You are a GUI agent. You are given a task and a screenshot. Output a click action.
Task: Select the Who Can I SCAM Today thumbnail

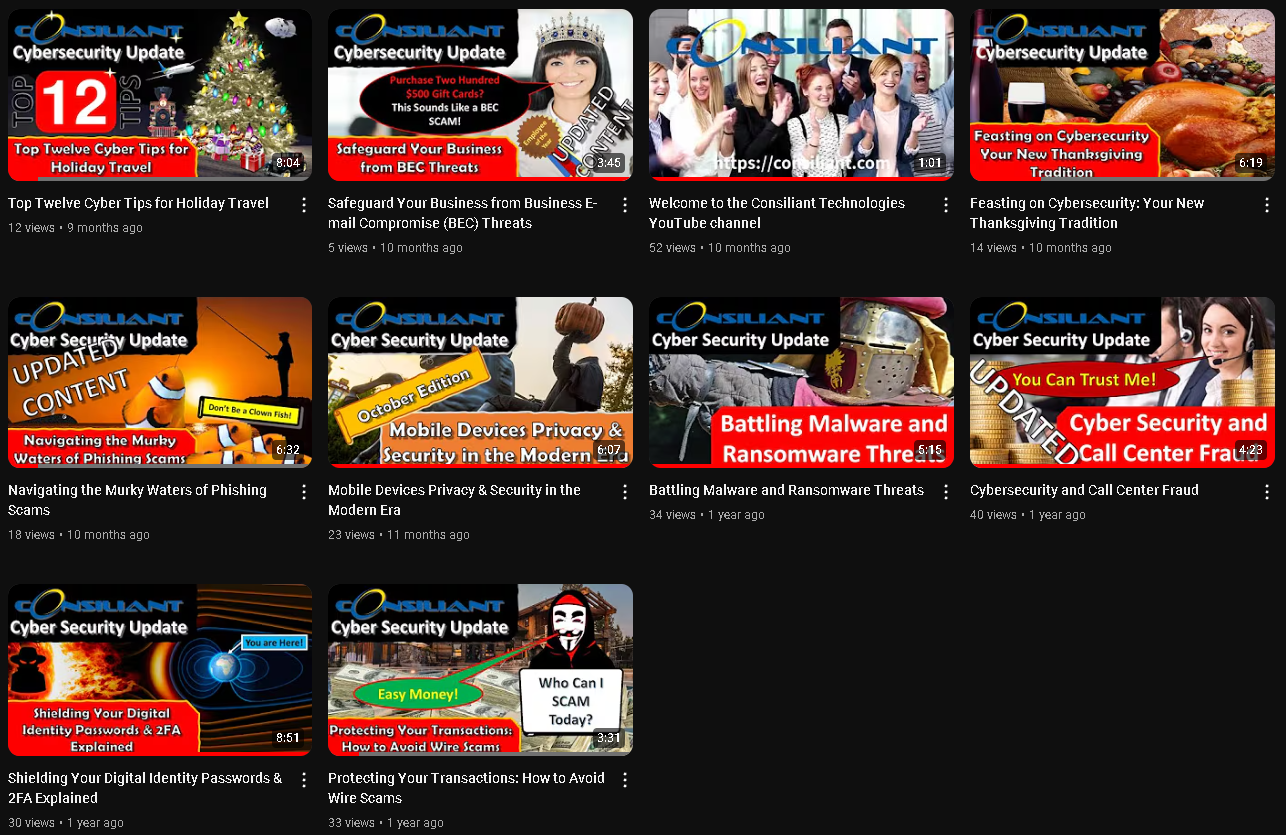click(x=480, y=669)
